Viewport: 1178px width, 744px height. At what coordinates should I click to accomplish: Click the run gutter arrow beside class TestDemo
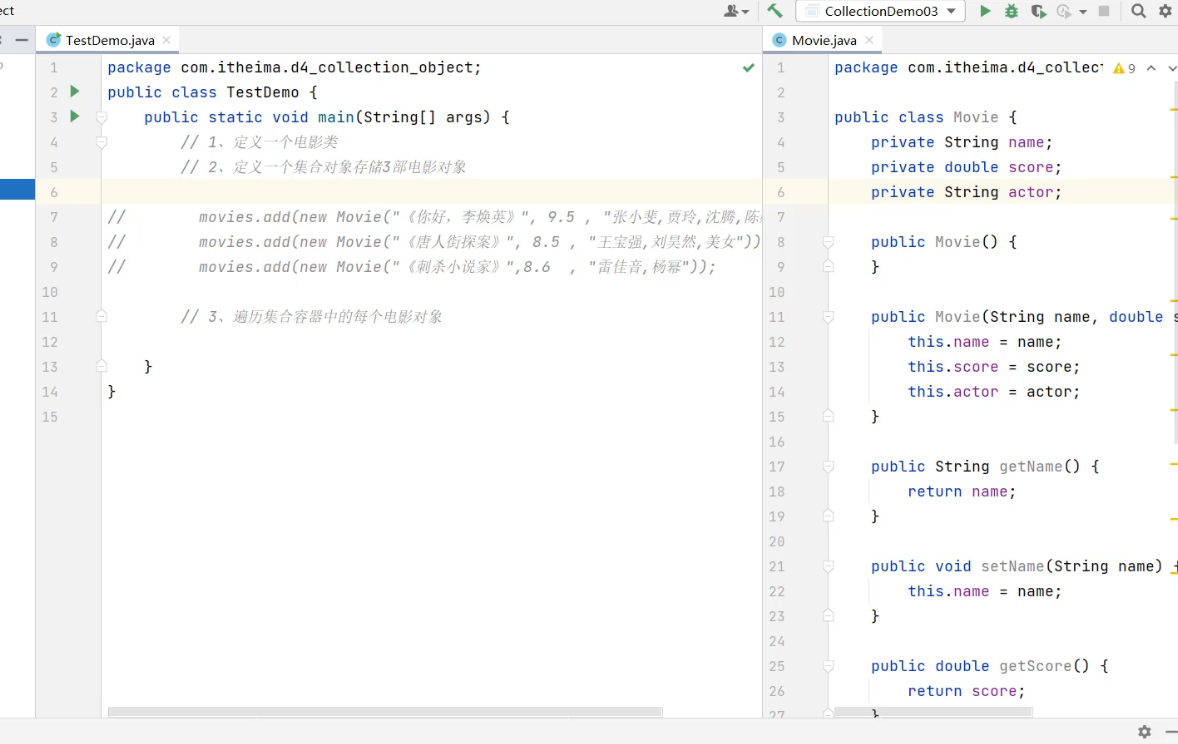tap(74, 92)
